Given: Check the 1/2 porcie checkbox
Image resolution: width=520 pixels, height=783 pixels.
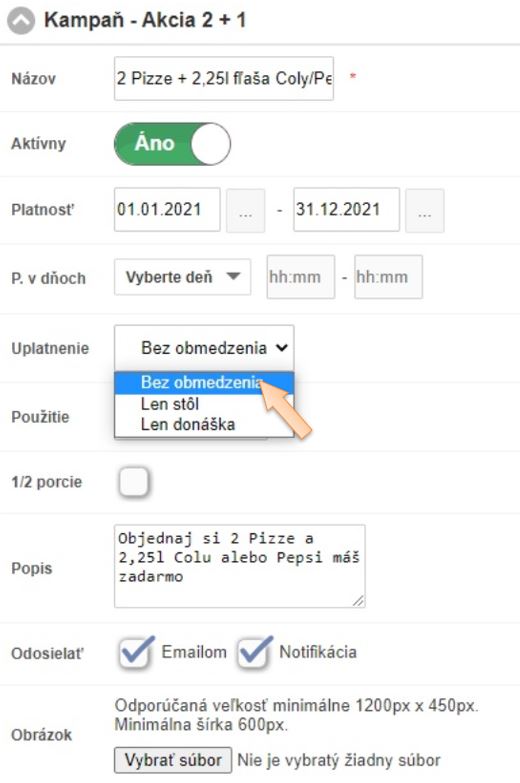Looking at the screenshot, I should click(x=134, y=482).
